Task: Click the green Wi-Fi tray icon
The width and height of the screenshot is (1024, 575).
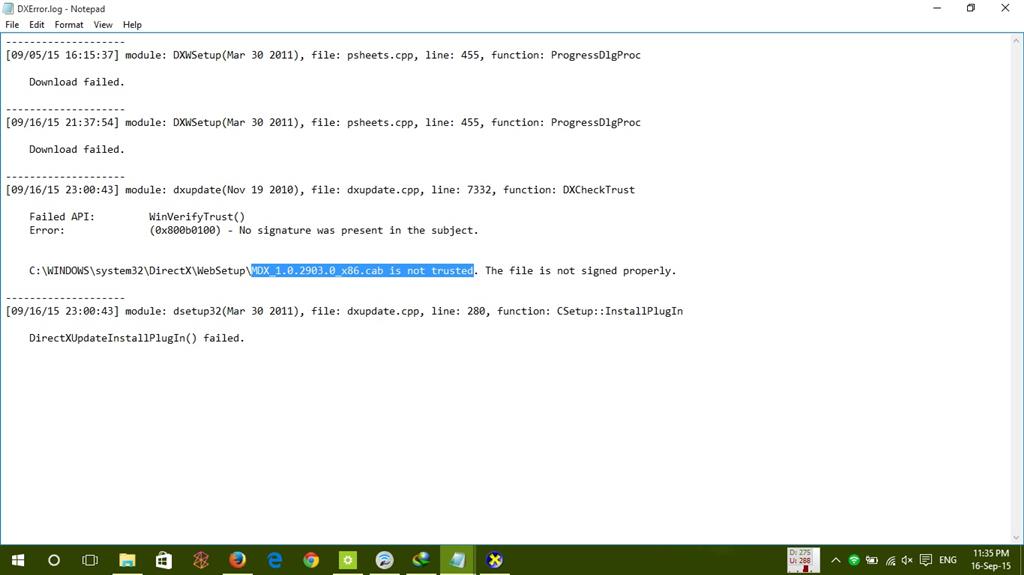Action: 854,560
